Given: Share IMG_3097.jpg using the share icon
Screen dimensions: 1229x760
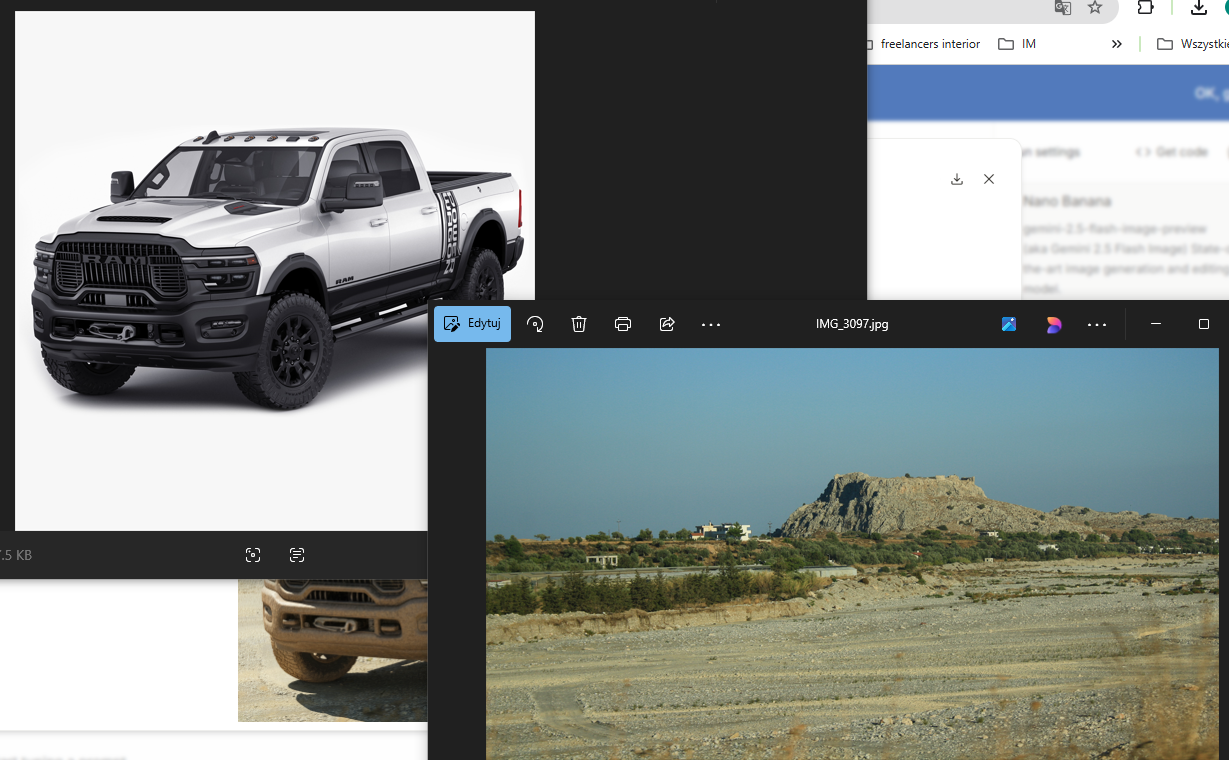Looking at the screenshot, I should click(x=667, y=324).
